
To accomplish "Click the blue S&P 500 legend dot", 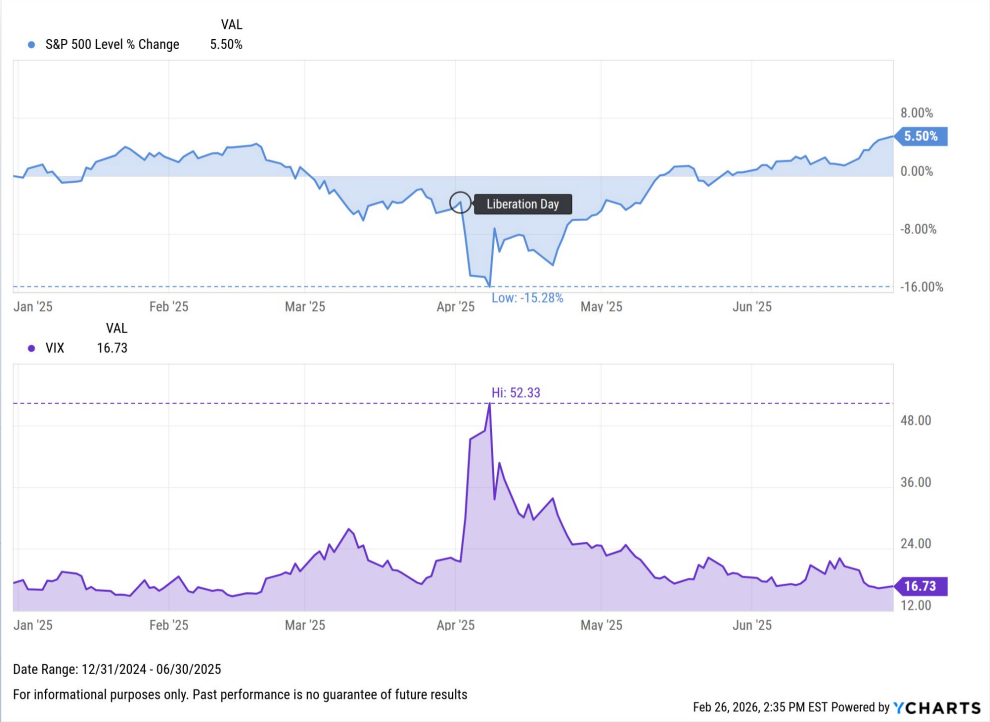I will click(31, 45).
